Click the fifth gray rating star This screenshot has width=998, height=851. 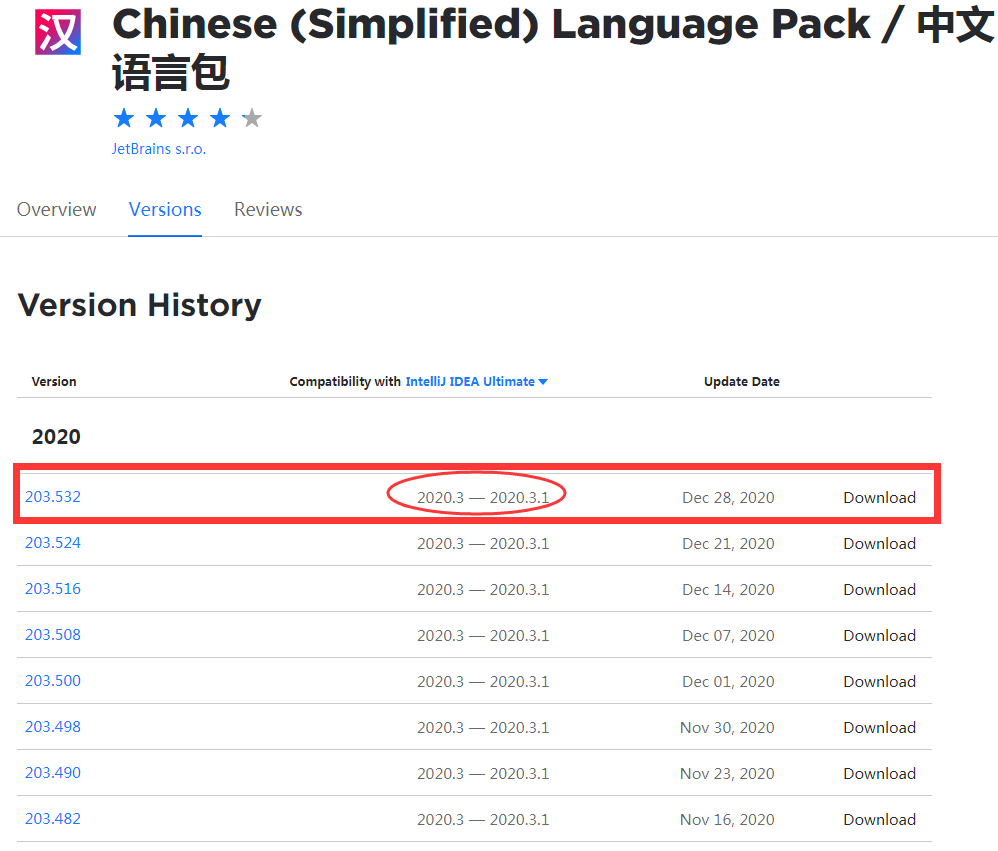tap(252, 118)
